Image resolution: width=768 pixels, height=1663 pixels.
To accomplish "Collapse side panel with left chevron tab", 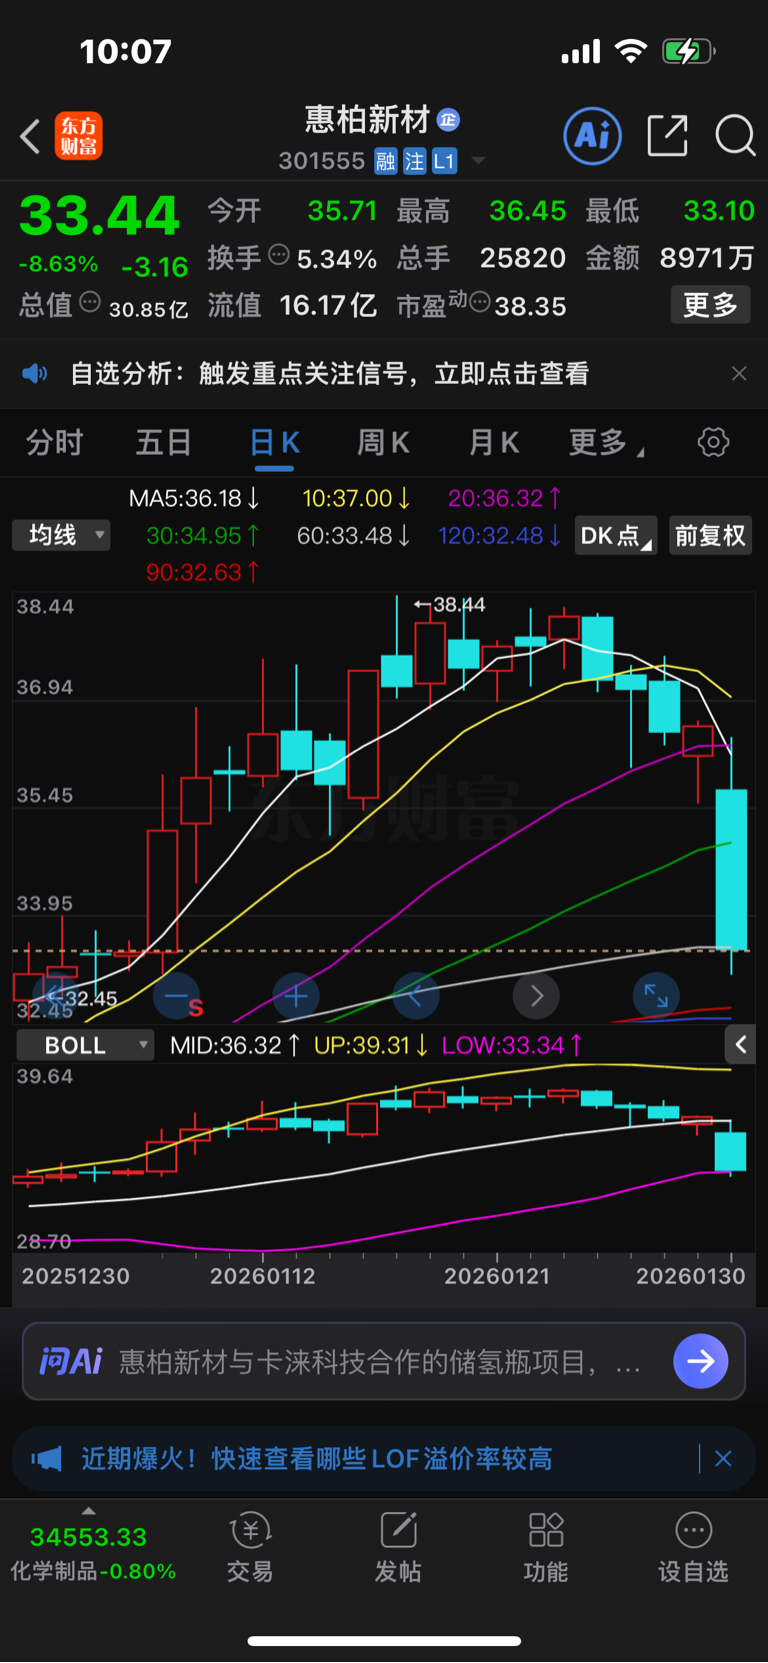I will tap(740, 1045).
